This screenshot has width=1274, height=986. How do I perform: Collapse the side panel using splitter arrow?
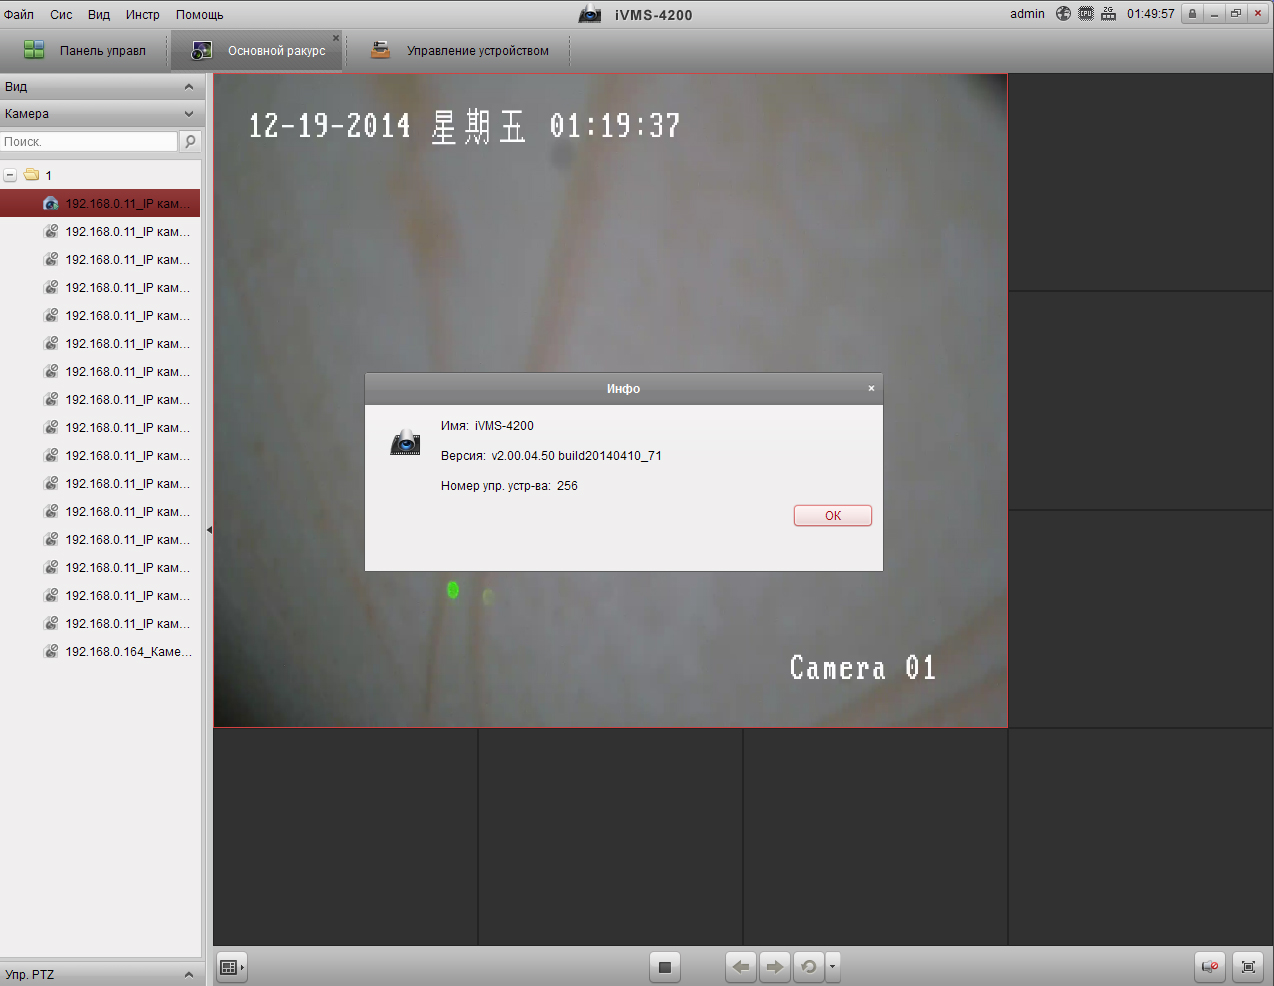tap(209, 530)
